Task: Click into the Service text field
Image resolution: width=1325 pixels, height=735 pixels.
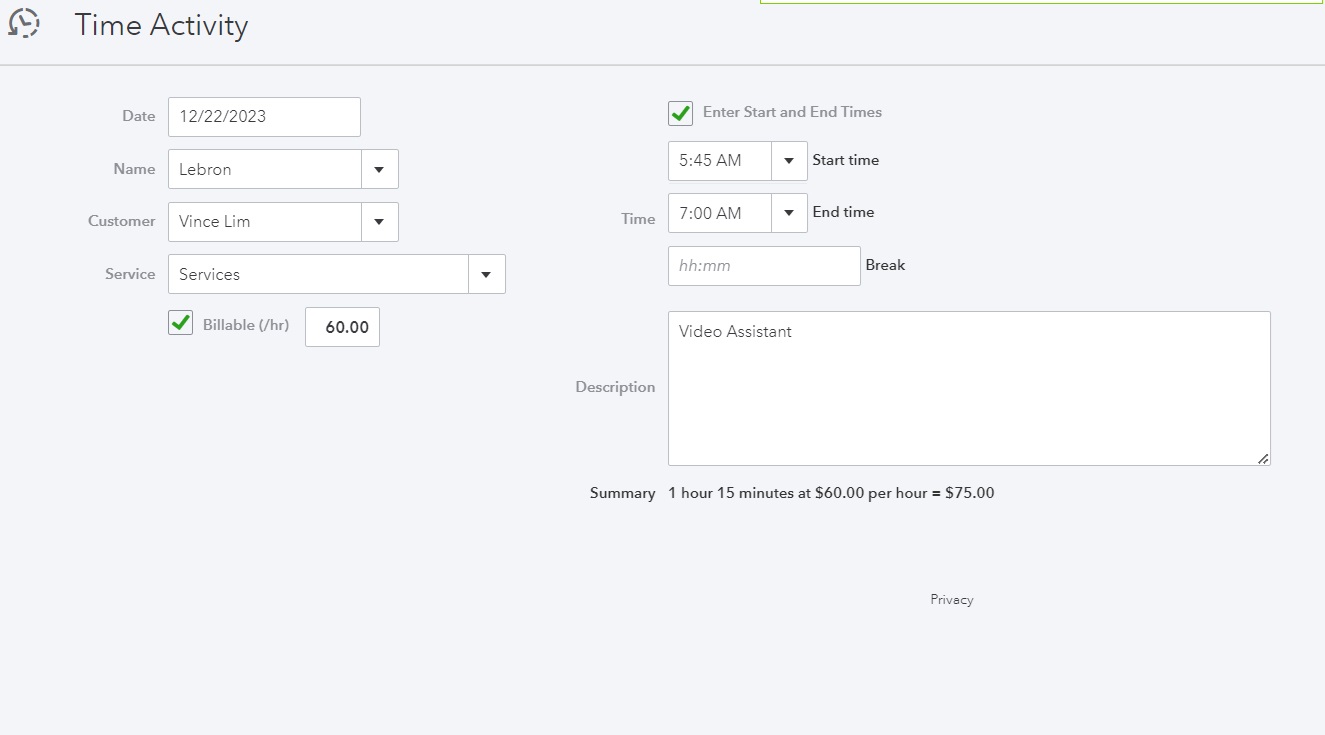Action: click(318, 274)
